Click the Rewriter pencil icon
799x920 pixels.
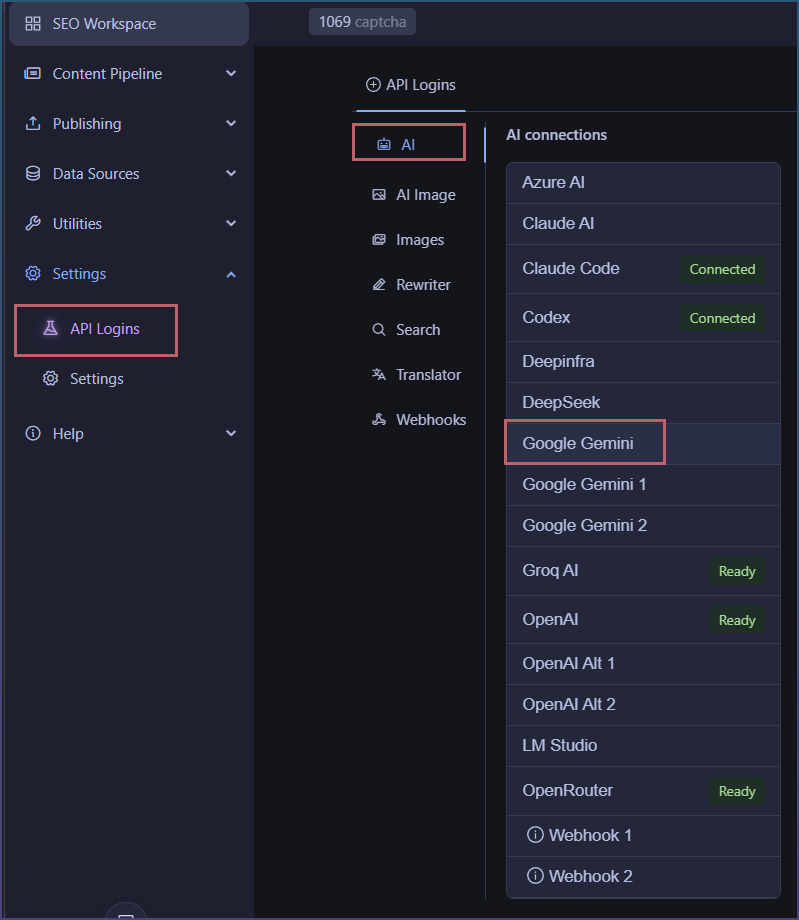pos(379,285)
